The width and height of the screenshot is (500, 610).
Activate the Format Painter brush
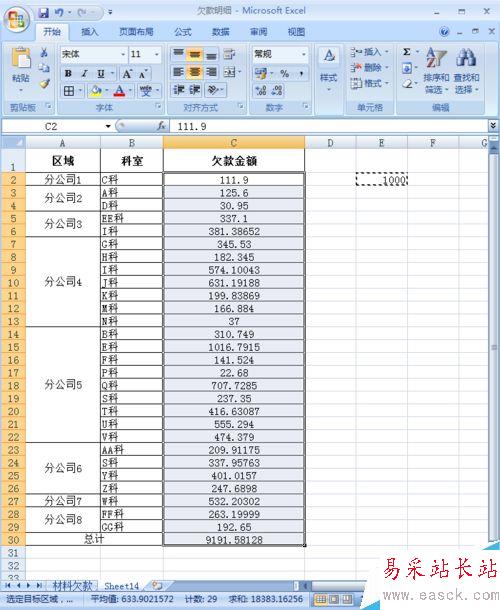pyautogui.click(x=44, y=83)
